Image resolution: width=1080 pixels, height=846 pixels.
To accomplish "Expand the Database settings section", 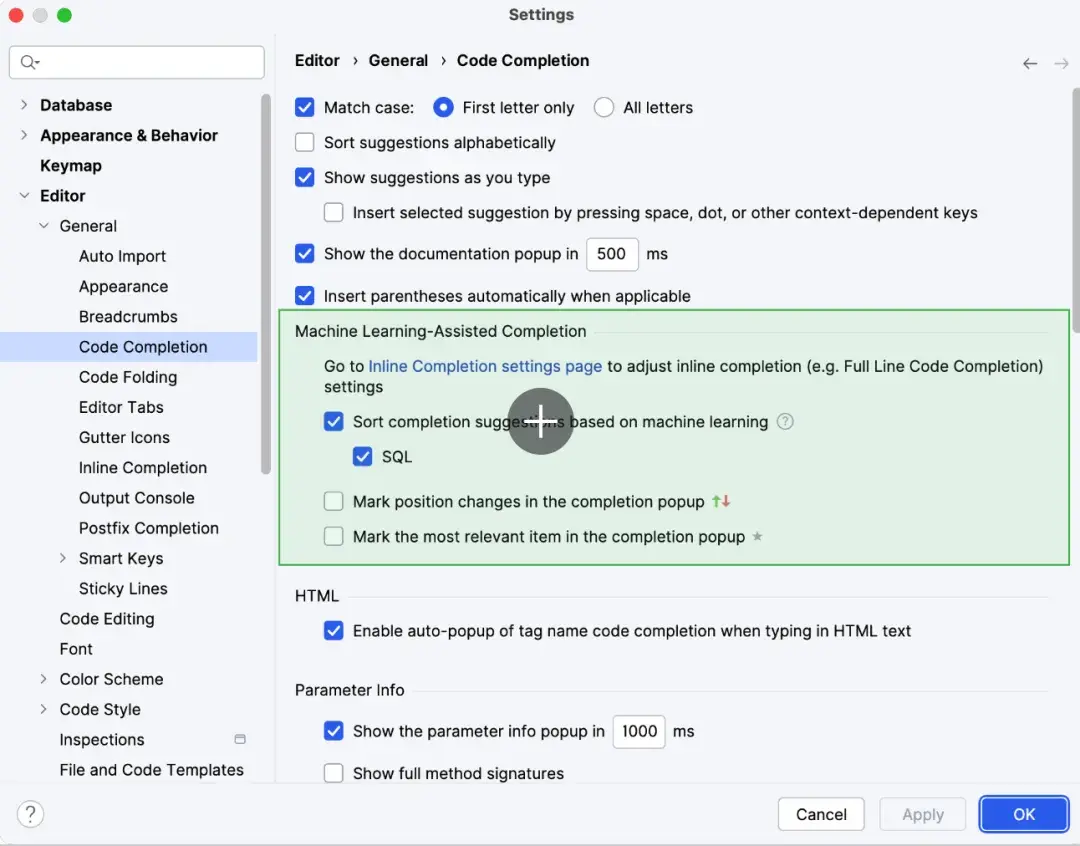I will tap(24, 105).
